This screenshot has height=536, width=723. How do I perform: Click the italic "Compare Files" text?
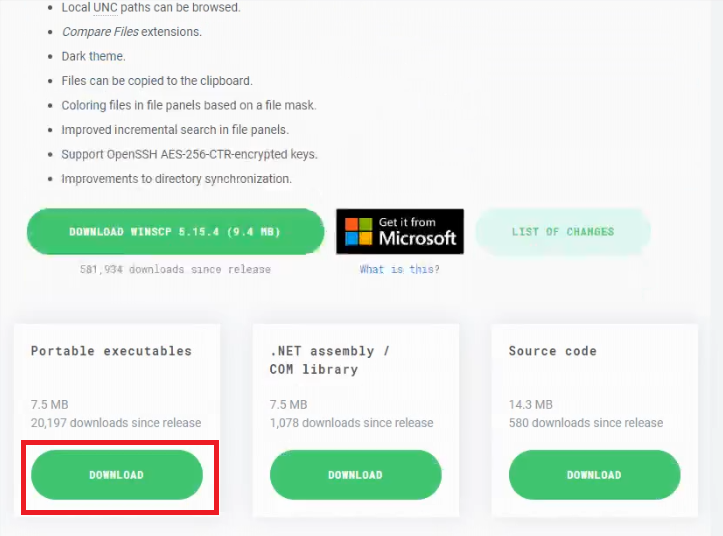pos(99,32)
